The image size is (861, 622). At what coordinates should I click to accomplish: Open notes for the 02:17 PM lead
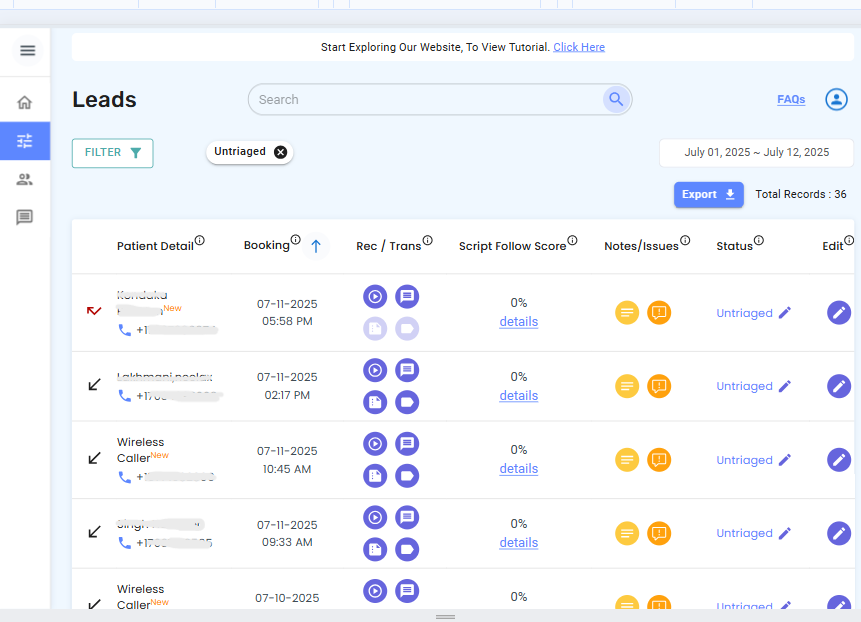(x=627, y=386)
